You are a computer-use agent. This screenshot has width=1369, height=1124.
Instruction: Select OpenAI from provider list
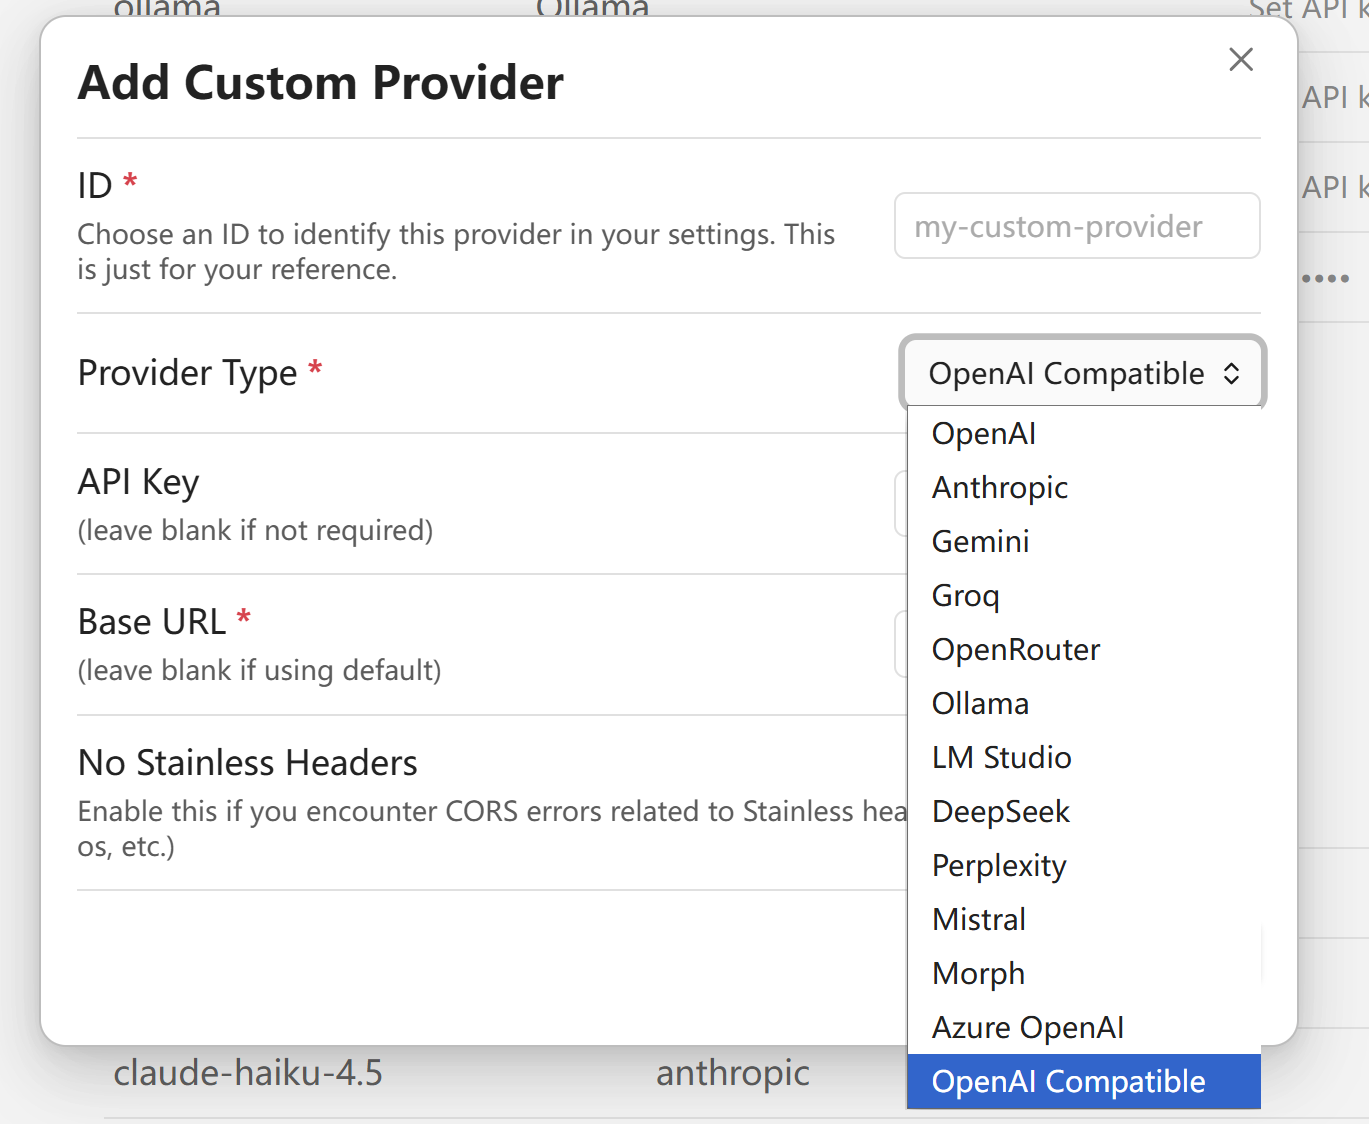1084,434
